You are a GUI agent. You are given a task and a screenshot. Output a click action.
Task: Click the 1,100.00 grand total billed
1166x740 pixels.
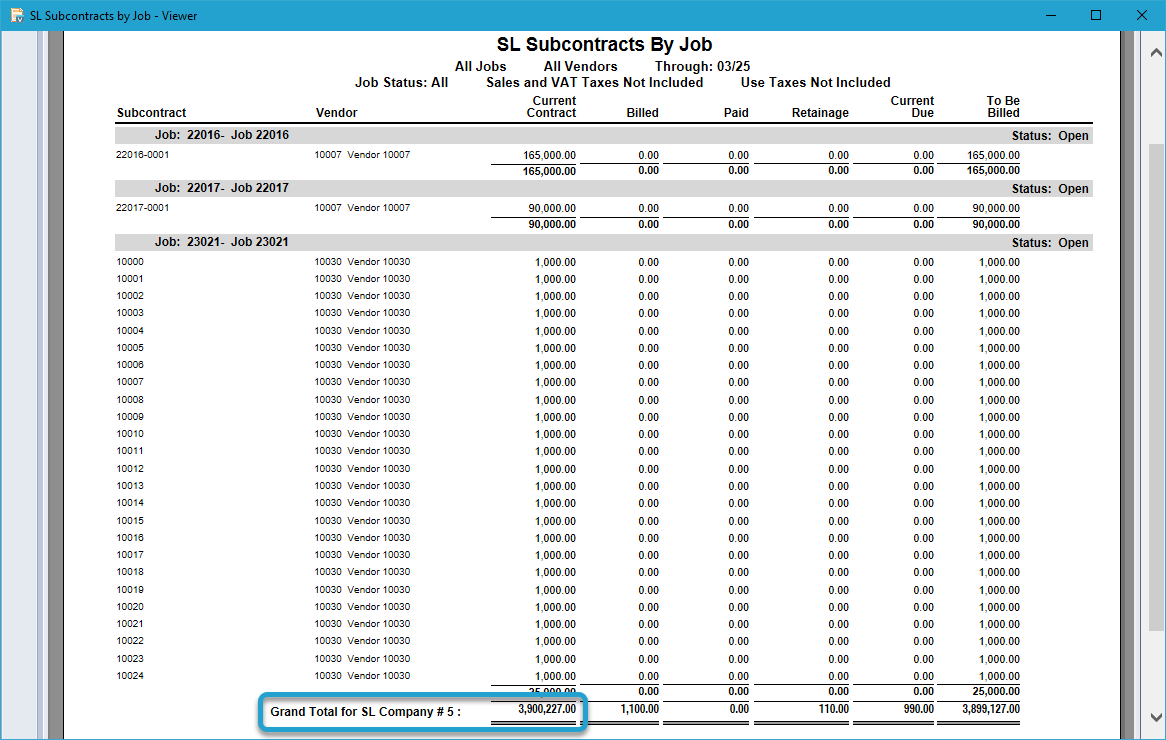click(x=640, y=710)
